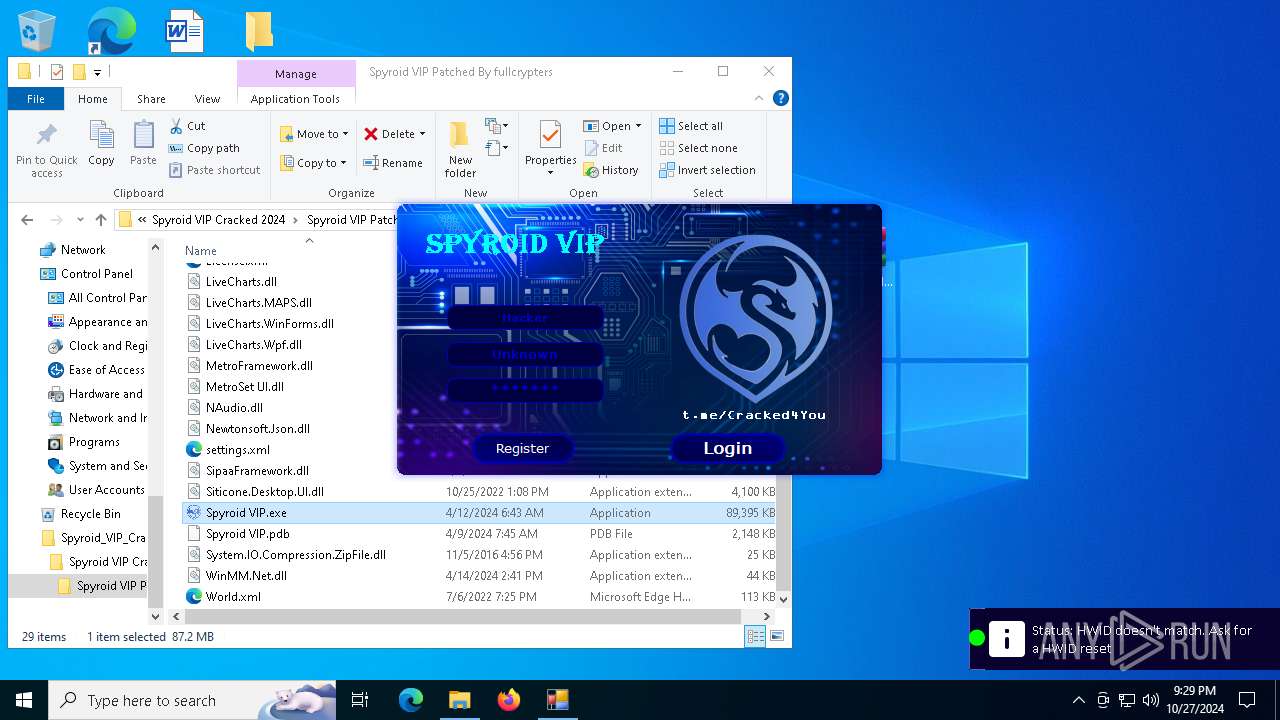Click Select none in ribbon

tap(698, 148)
